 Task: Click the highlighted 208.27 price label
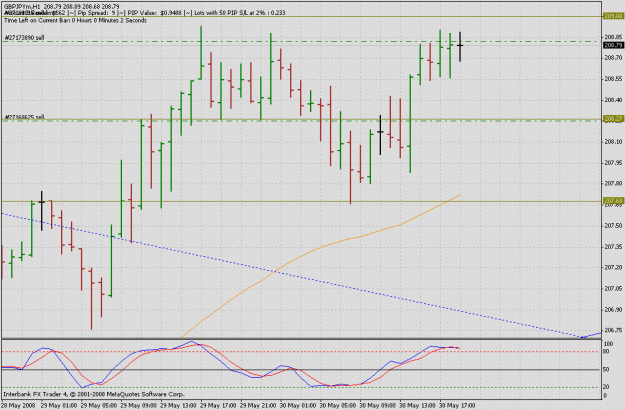(x=614, y=119)
